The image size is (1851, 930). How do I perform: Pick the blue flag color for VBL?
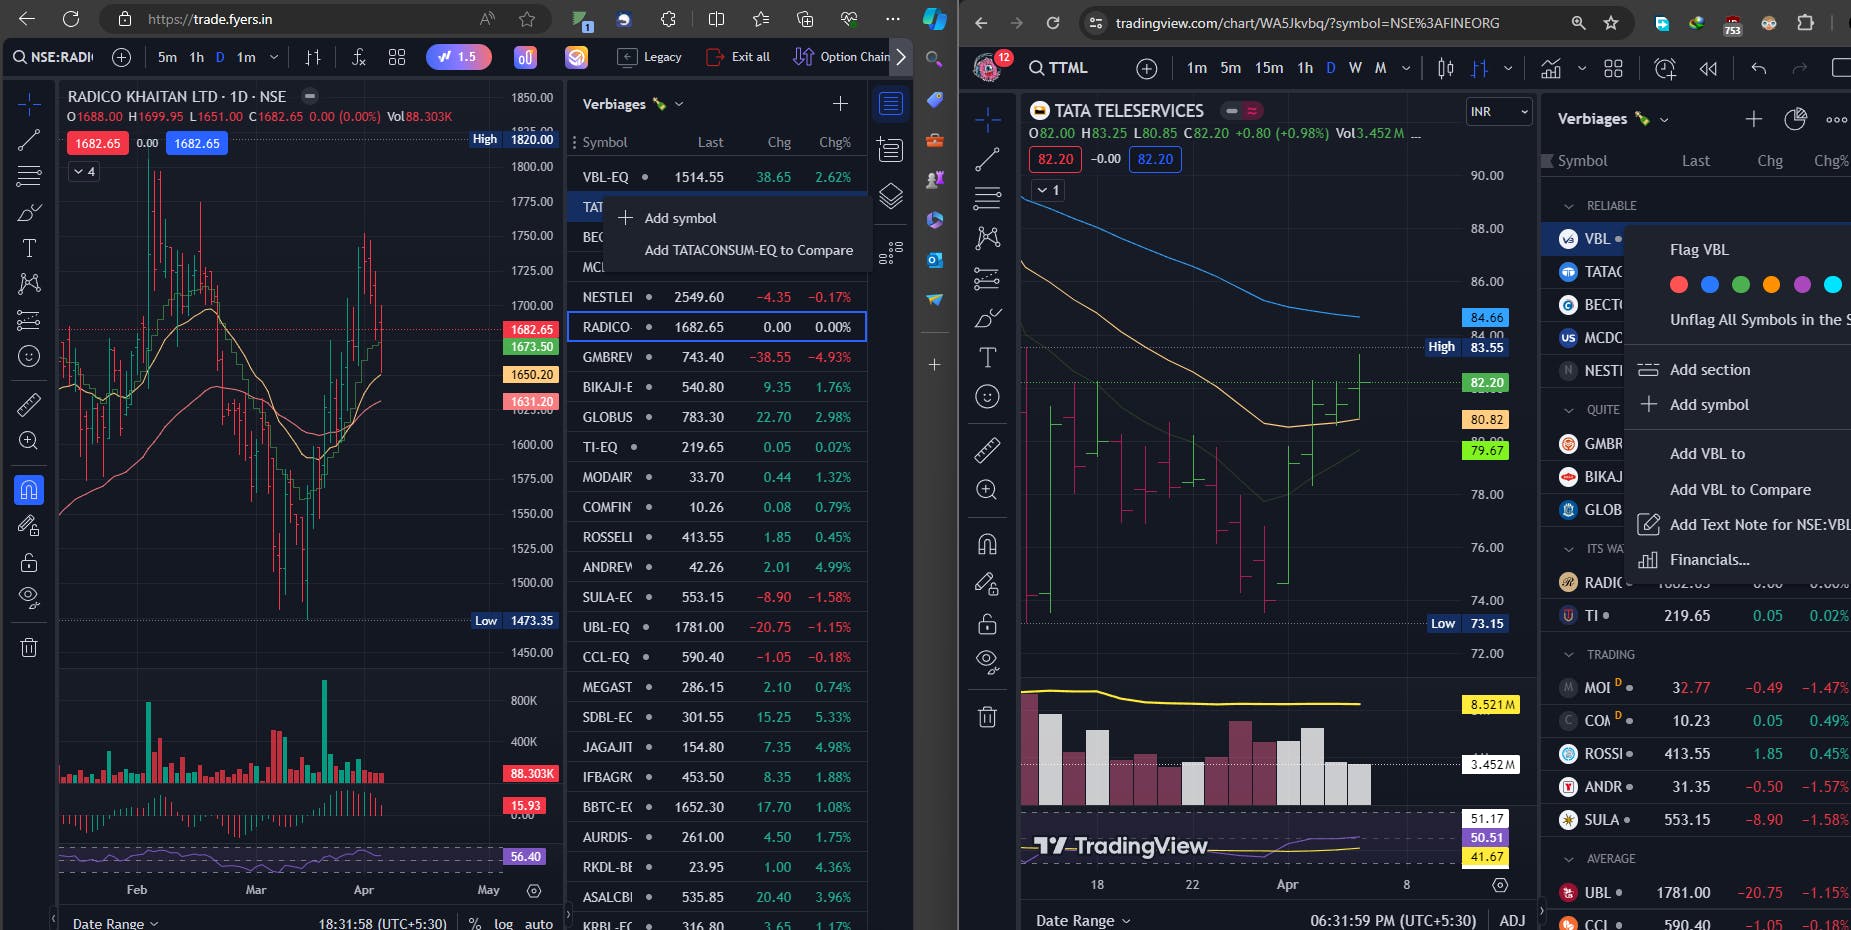click(x=1710, y=285)
